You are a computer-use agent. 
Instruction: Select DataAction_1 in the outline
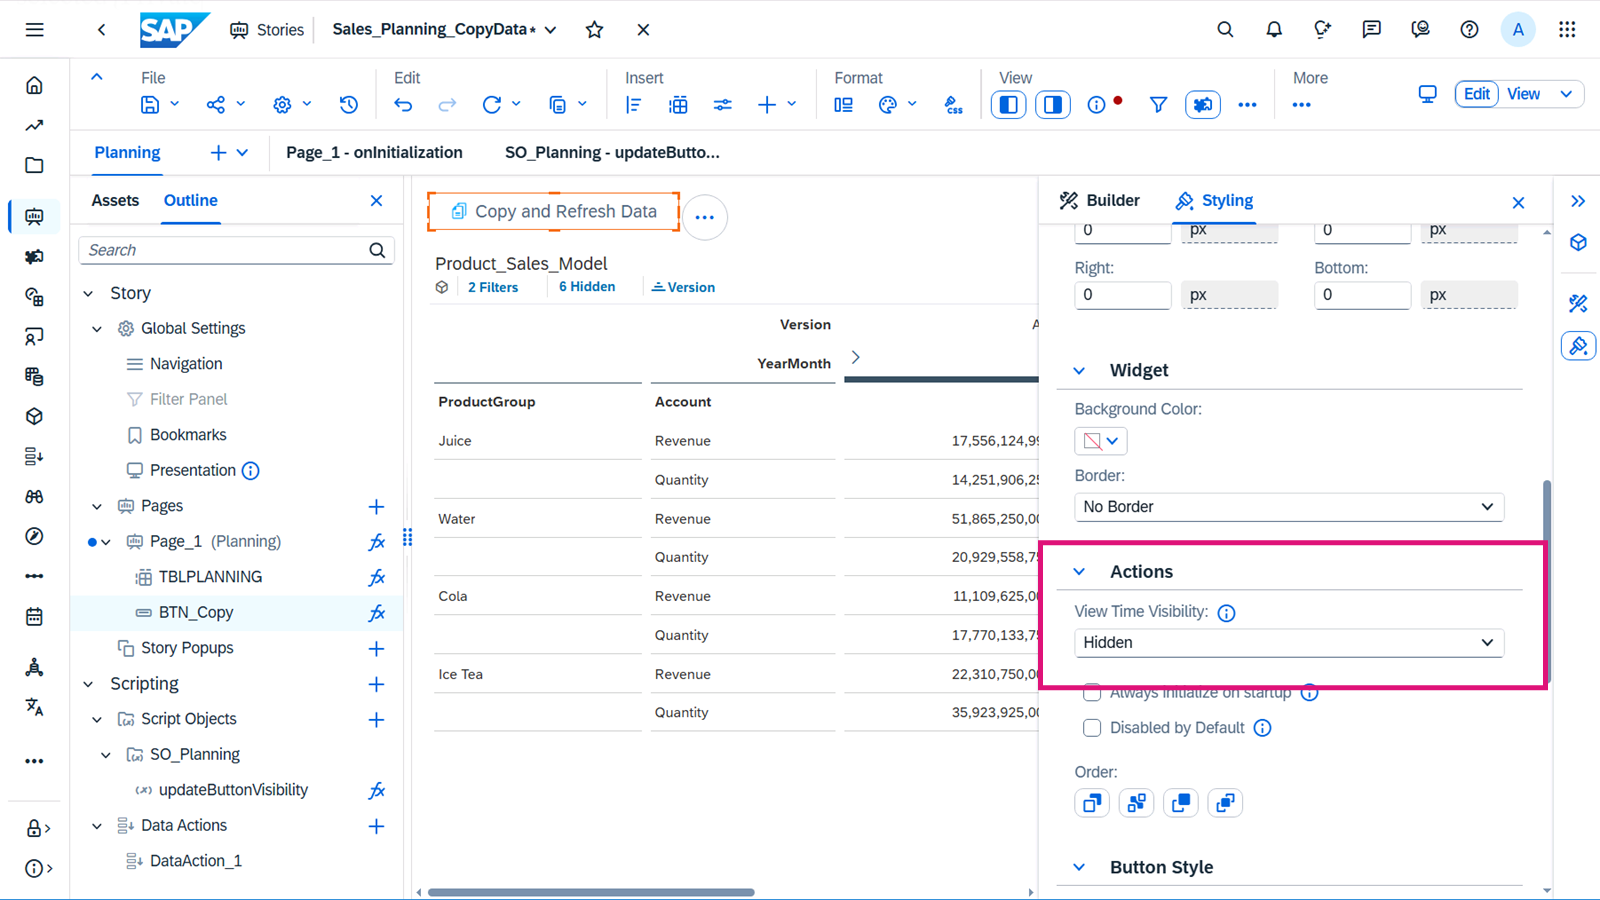point(196,862)
